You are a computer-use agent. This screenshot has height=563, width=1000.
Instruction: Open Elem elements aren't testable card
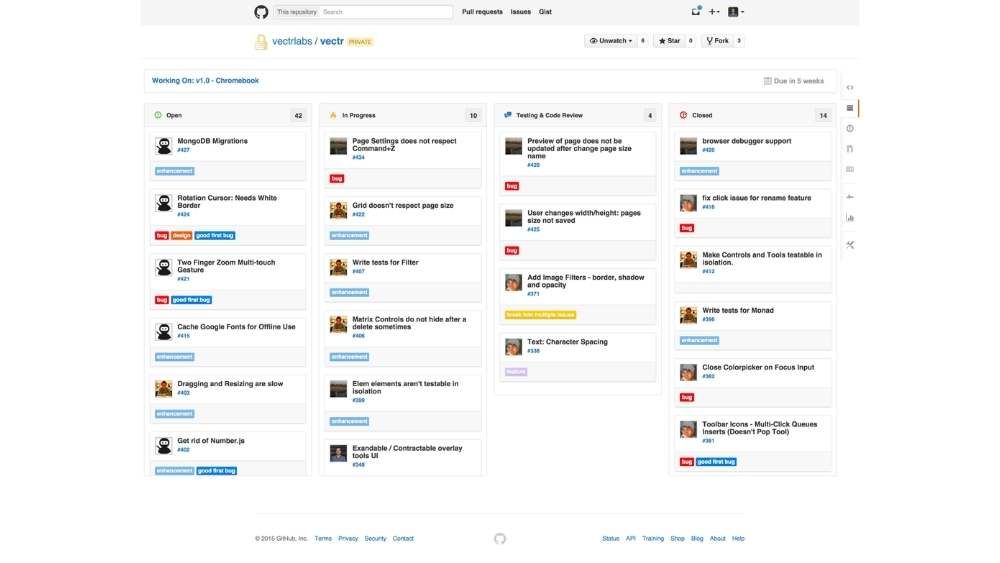click(405, 387)
